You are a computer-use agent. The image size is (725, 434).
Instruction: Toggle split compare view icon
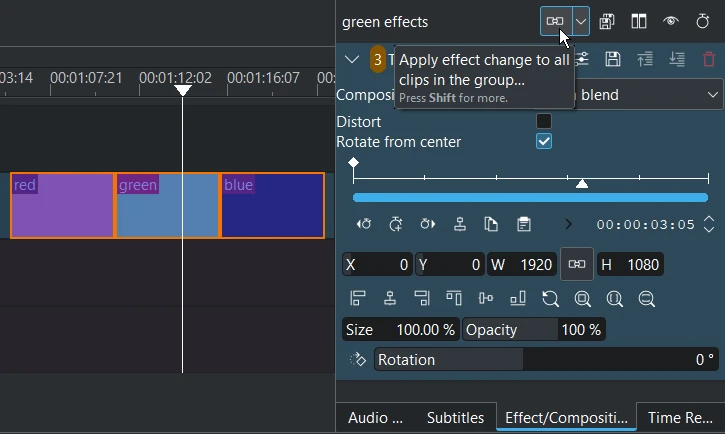coord(639,21)
